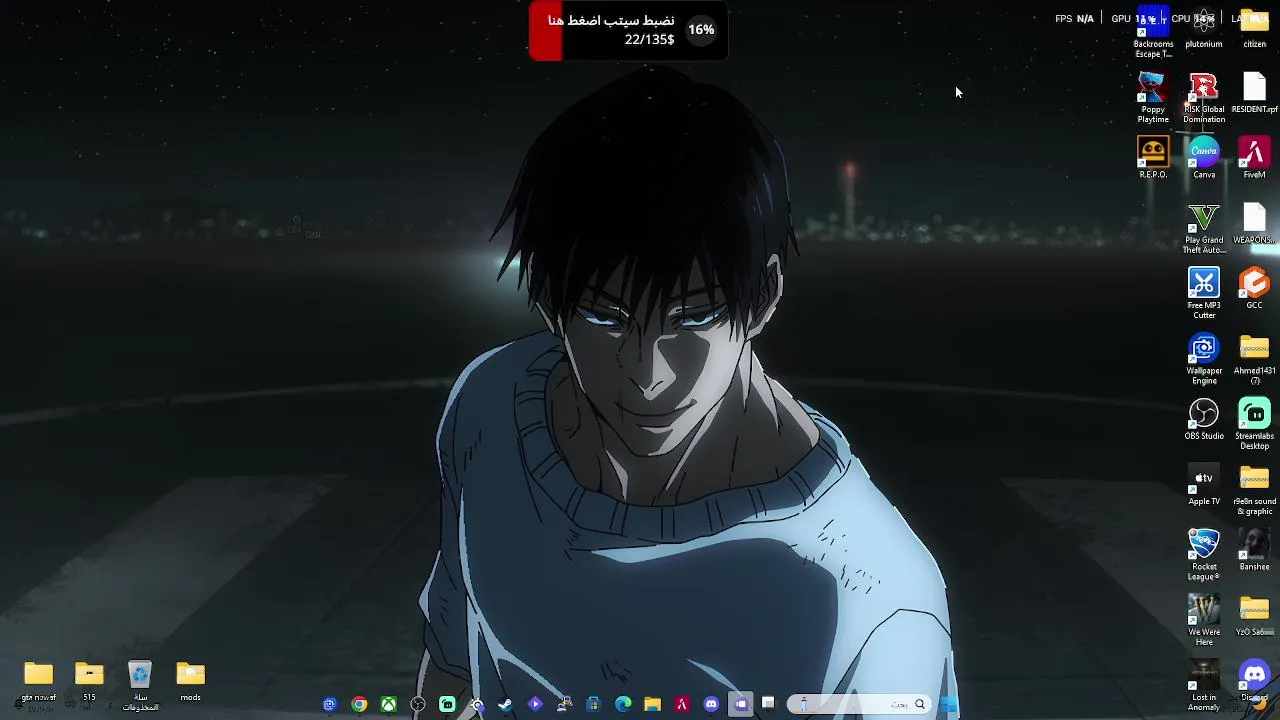Click the 16% label on goal widget
Image resolution: width=1280 pixels, height=720 pixels.
(x=701, y=30)
